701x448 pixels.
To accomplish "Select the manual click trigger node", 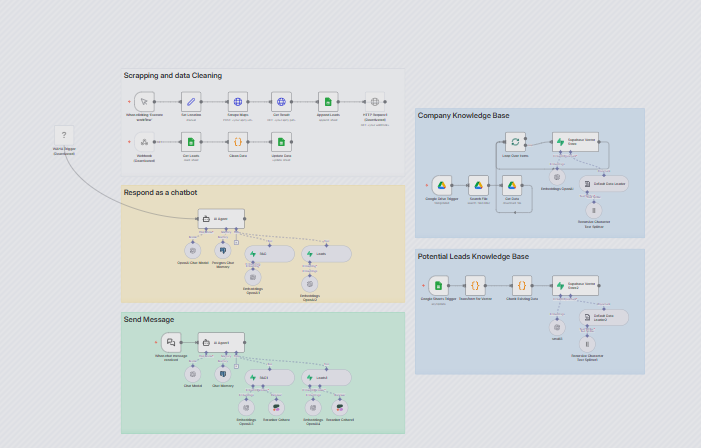I will [x=144, y=102].
